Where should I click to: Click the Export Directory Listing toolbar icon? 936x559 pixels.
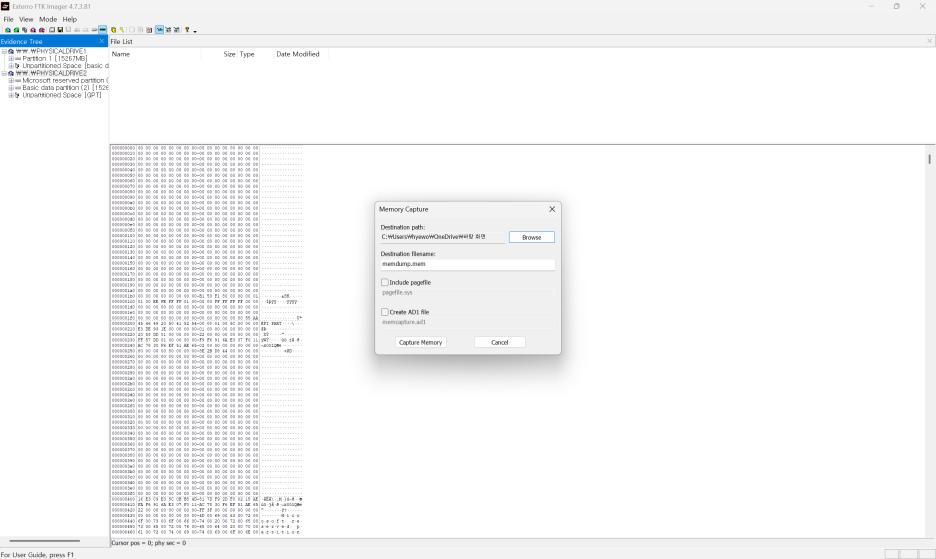click(x=149, y=30)
